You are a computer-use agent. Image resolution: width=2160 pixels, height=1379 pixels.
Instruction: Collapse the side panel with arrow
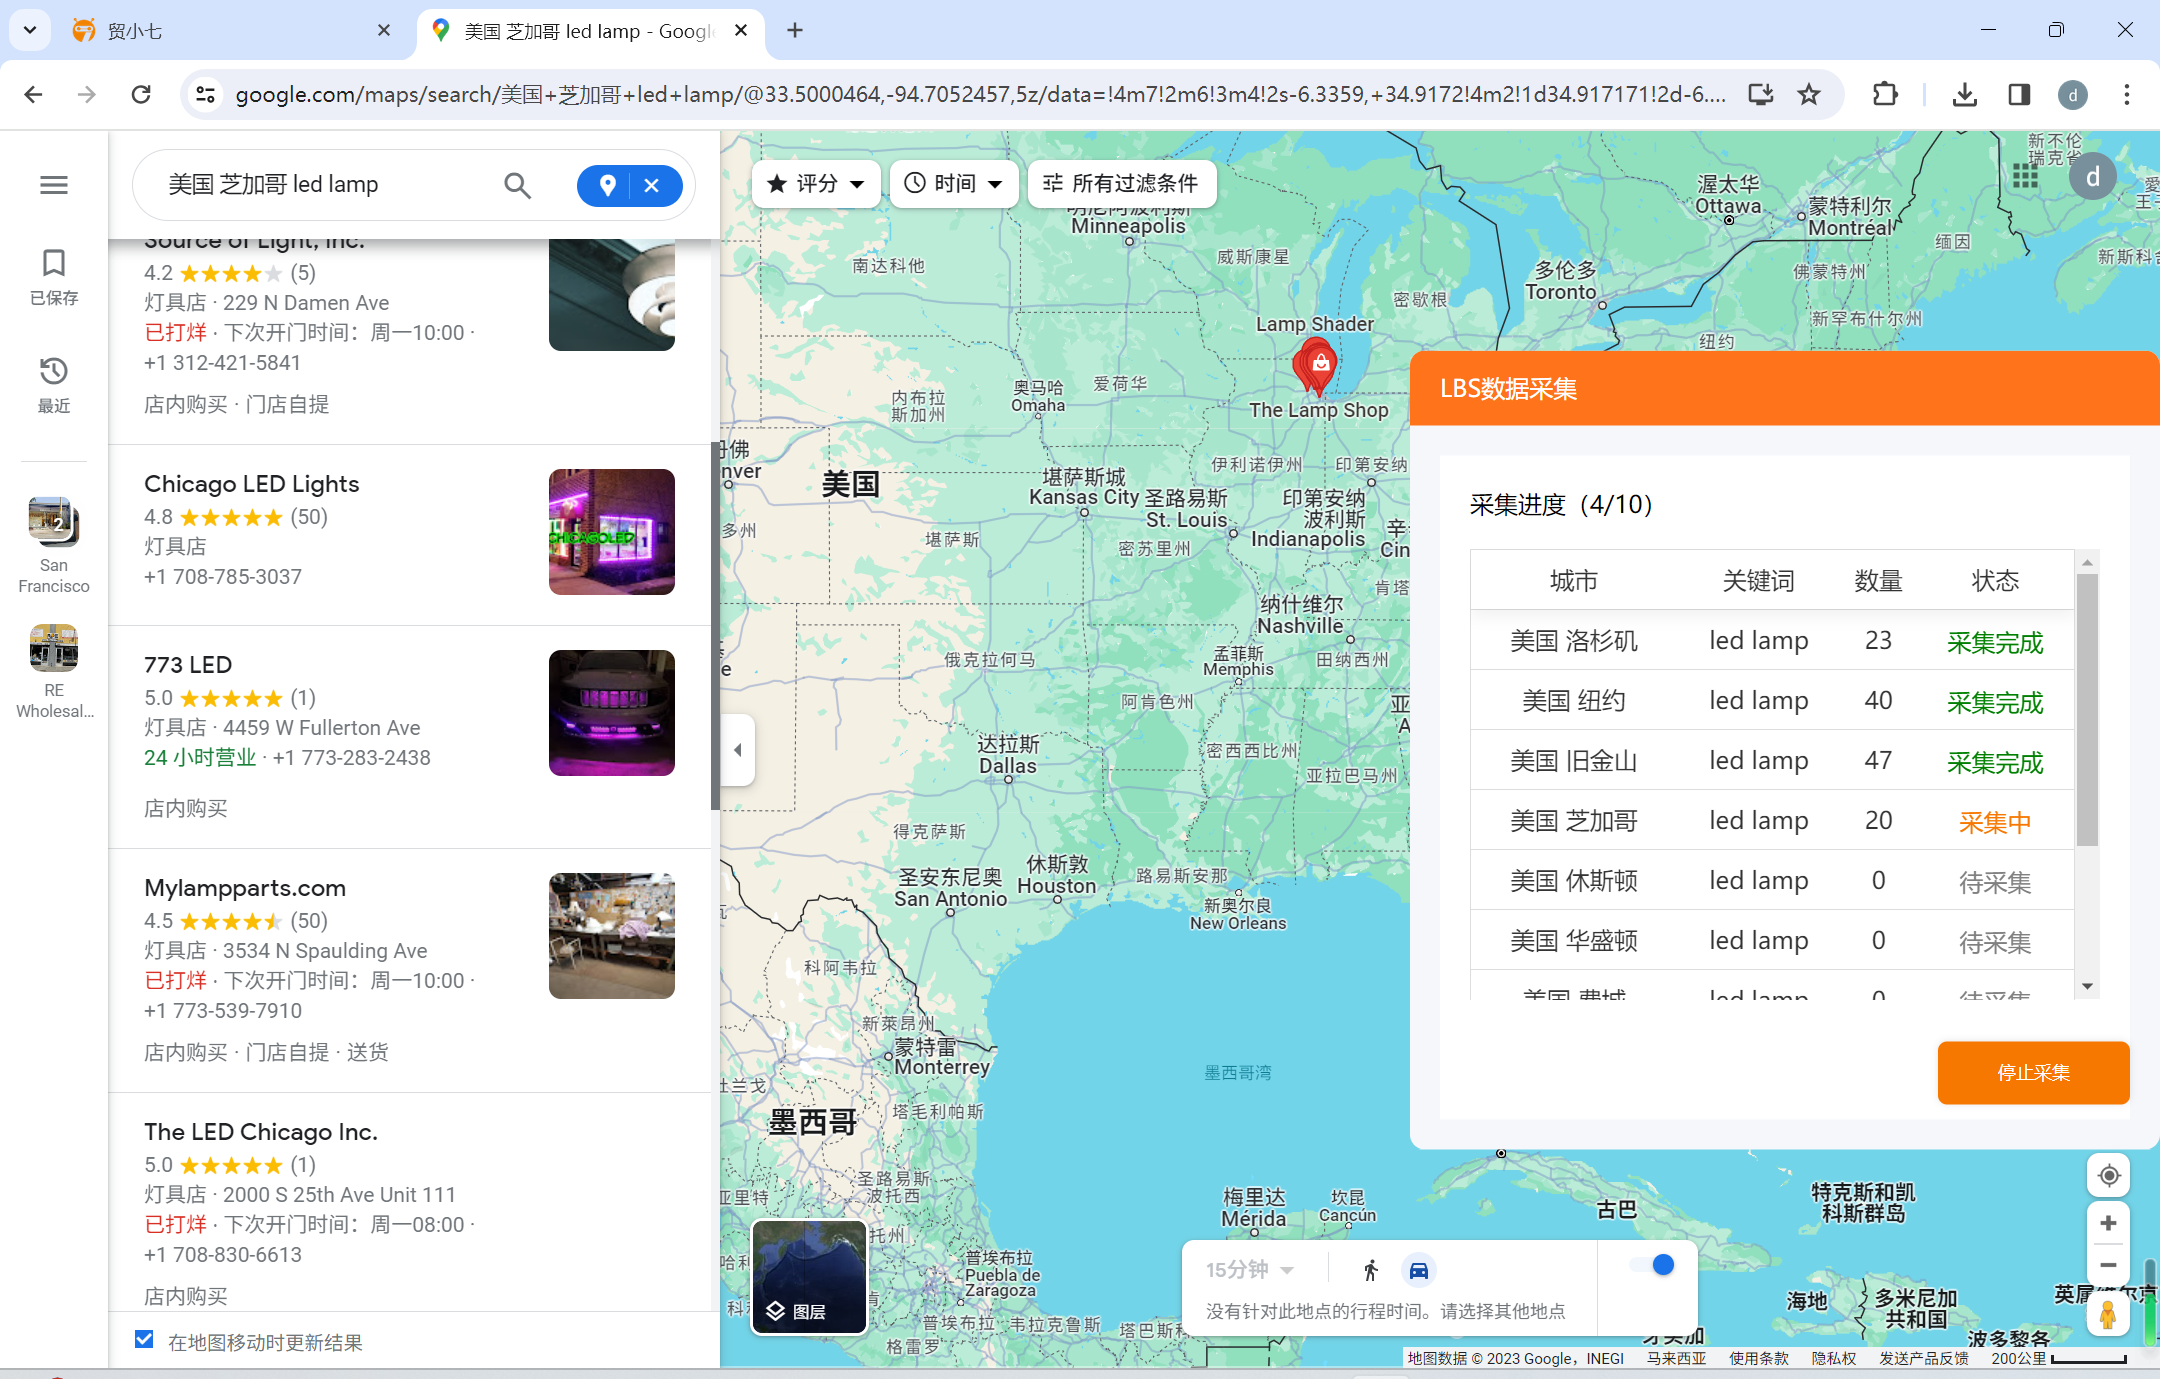click(738, 750)
